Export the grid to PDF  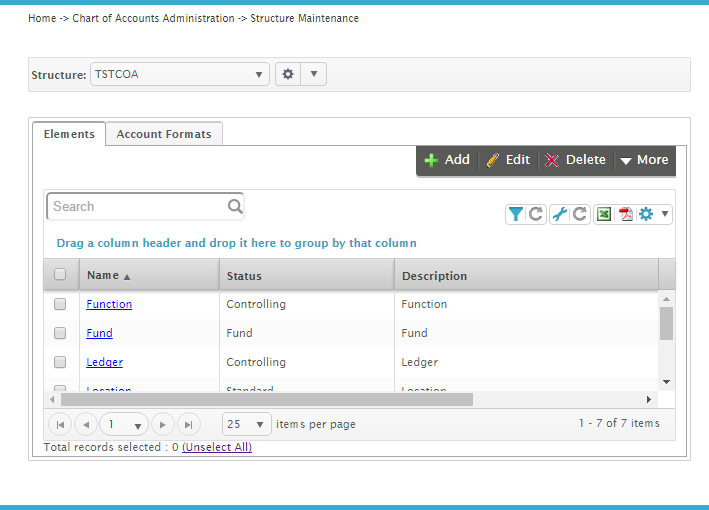point(626,214)
